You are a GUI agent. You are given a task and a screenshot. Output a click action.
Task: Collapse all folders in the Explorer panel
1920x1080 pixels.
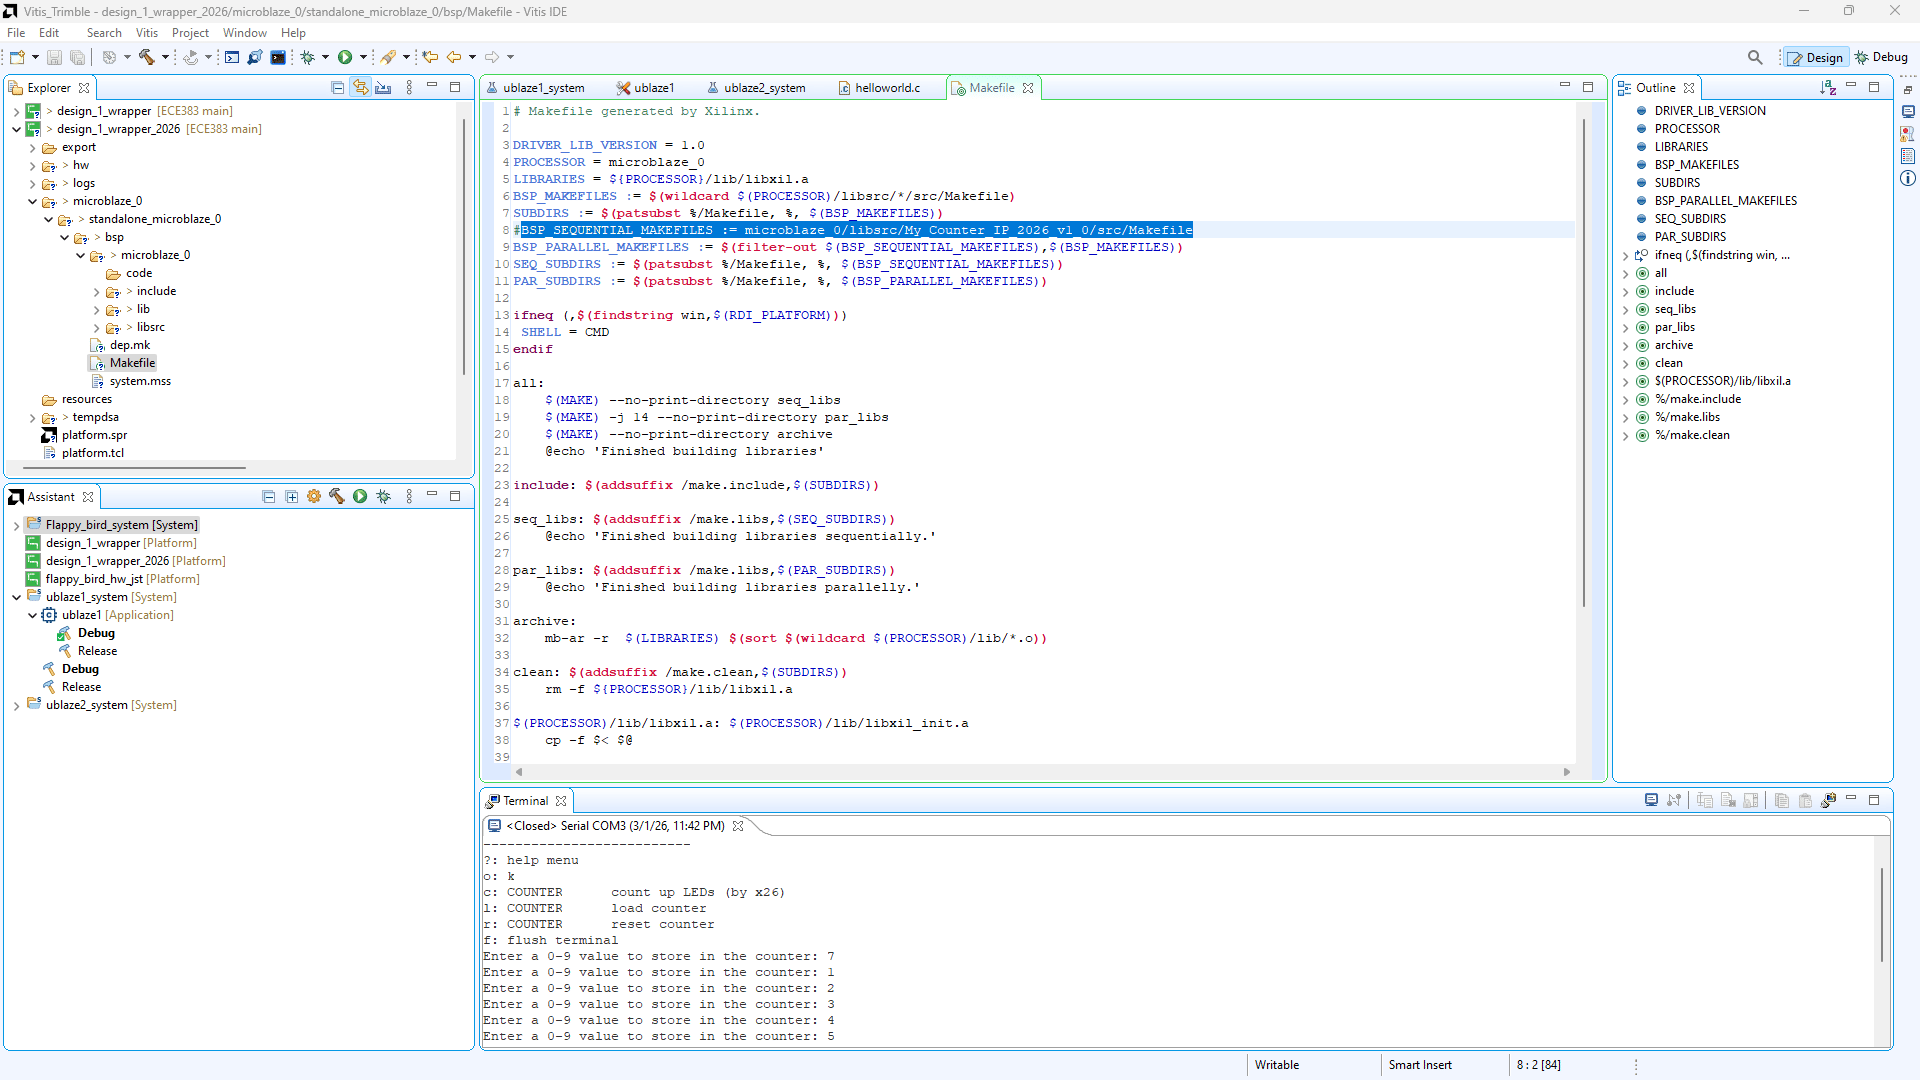pyautogui.click(x=337, y=87)
